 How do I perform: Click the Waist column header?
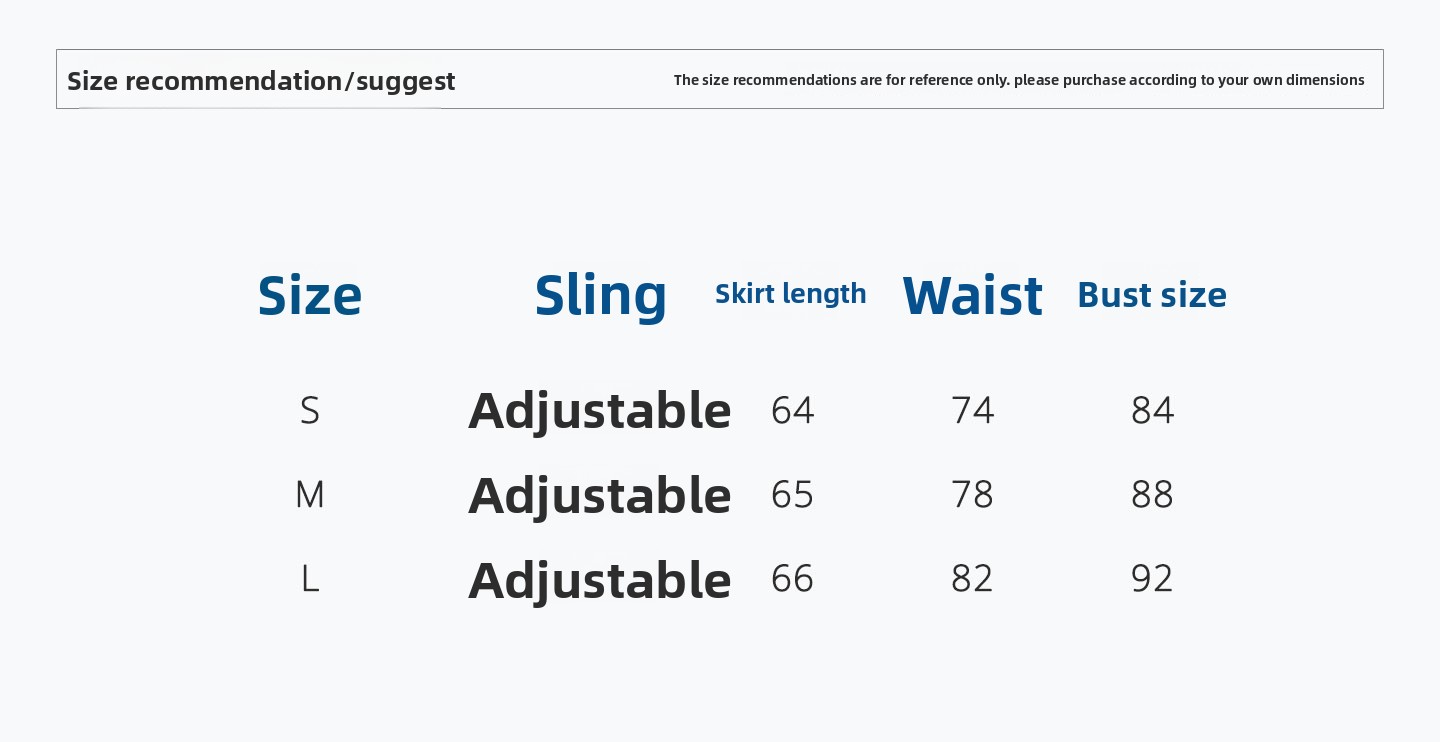click(972, 296)
